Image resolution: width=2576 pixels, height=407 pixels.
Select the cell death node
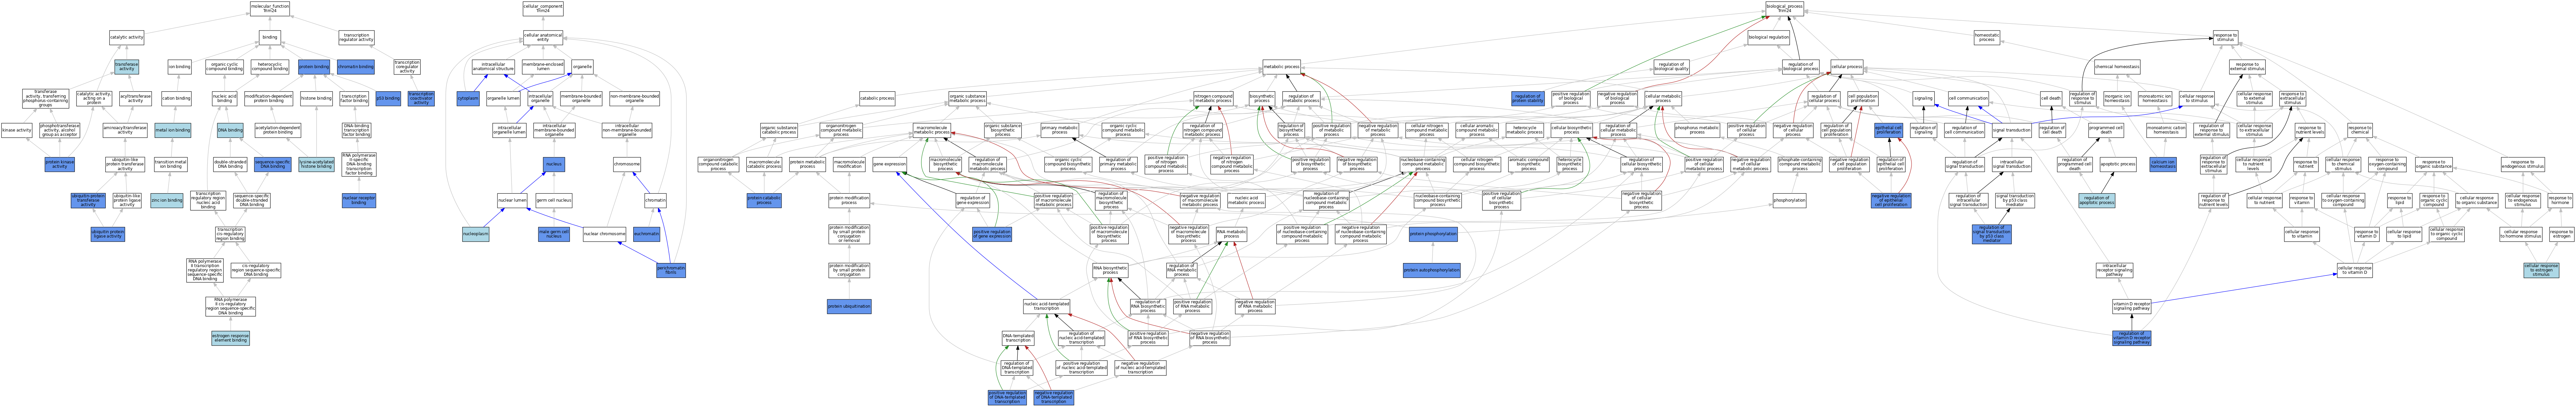(x=2051, y=98)
